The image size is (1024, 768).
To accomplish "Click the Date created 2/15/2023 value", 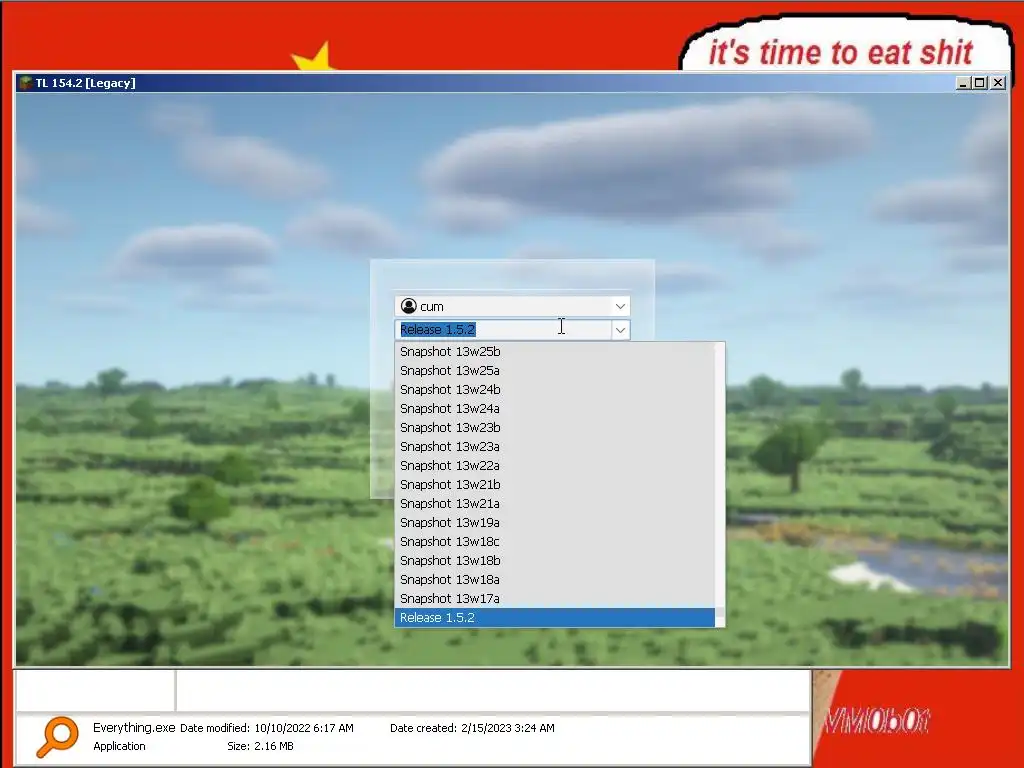I will tap(507, 728).
